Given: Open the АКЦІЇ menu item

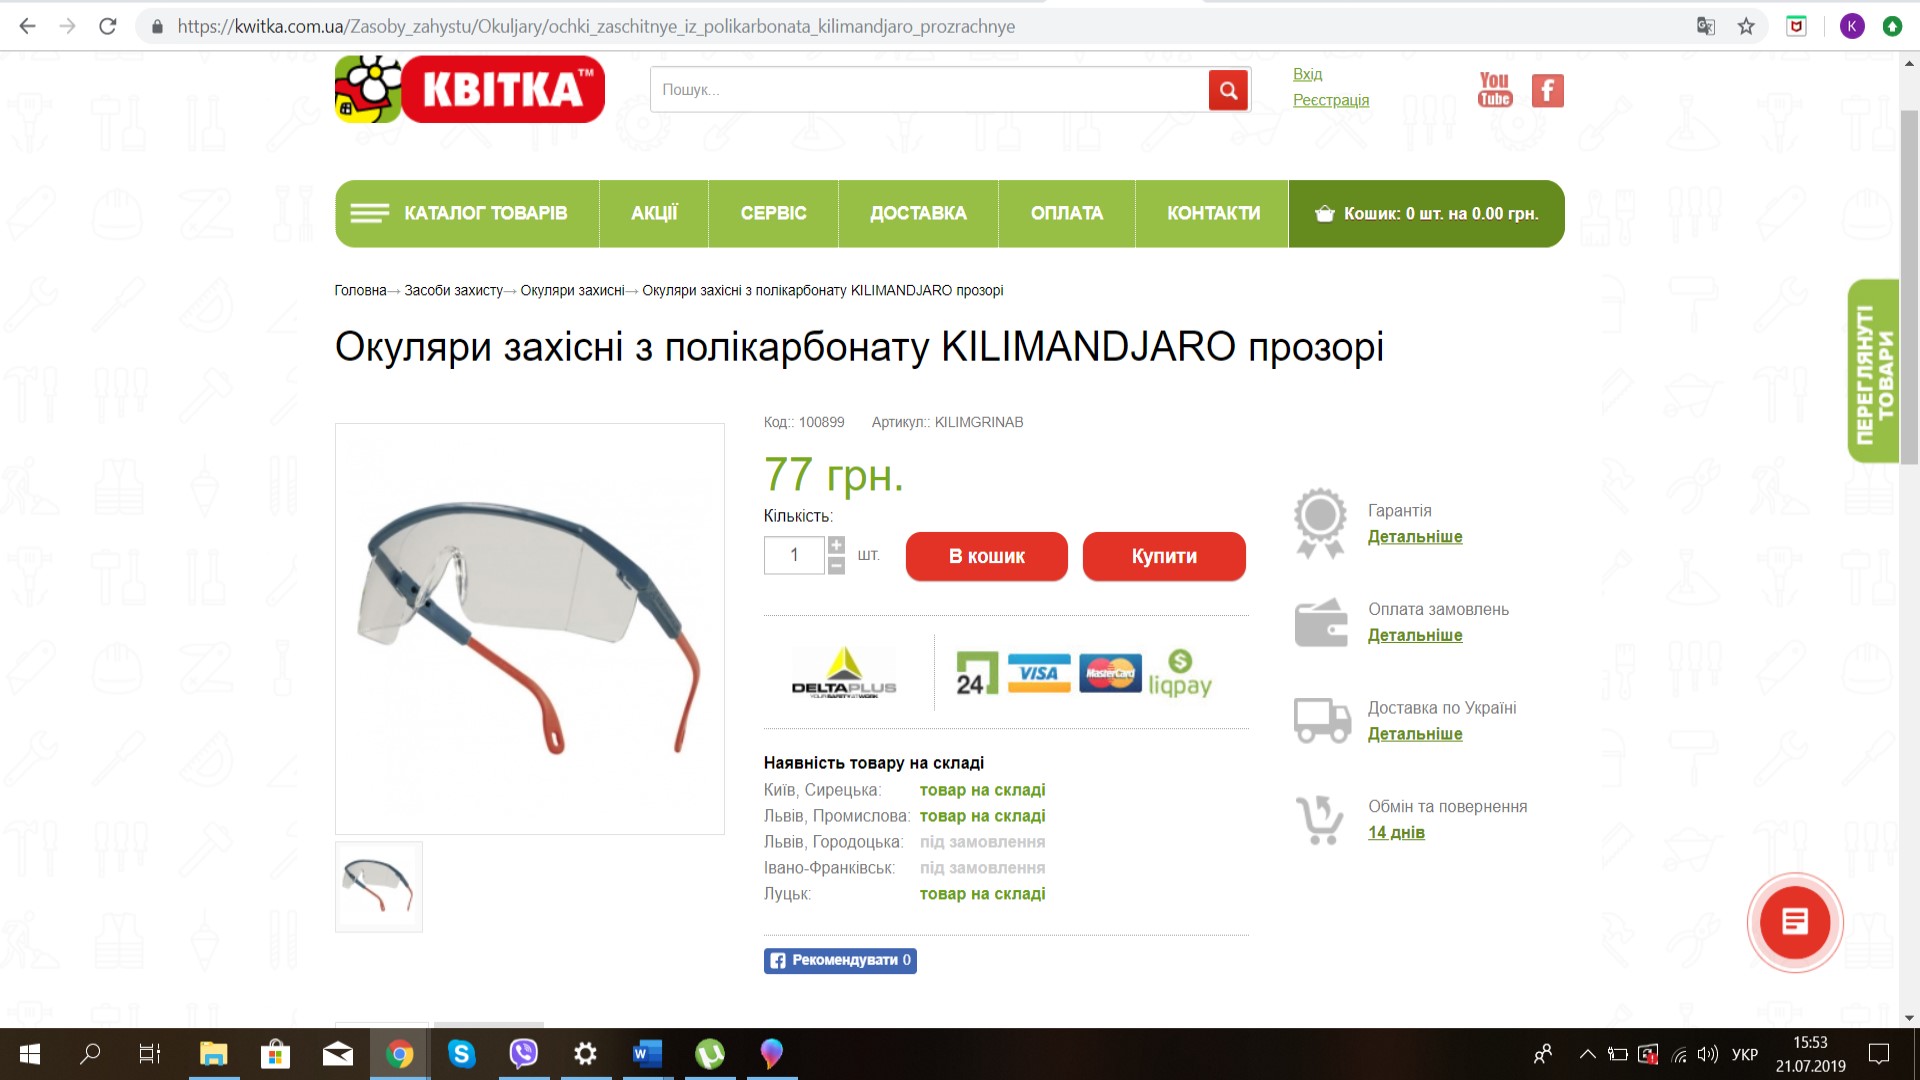Looking at the screenshot, I should pyautogui.click(x=654, y=213).
